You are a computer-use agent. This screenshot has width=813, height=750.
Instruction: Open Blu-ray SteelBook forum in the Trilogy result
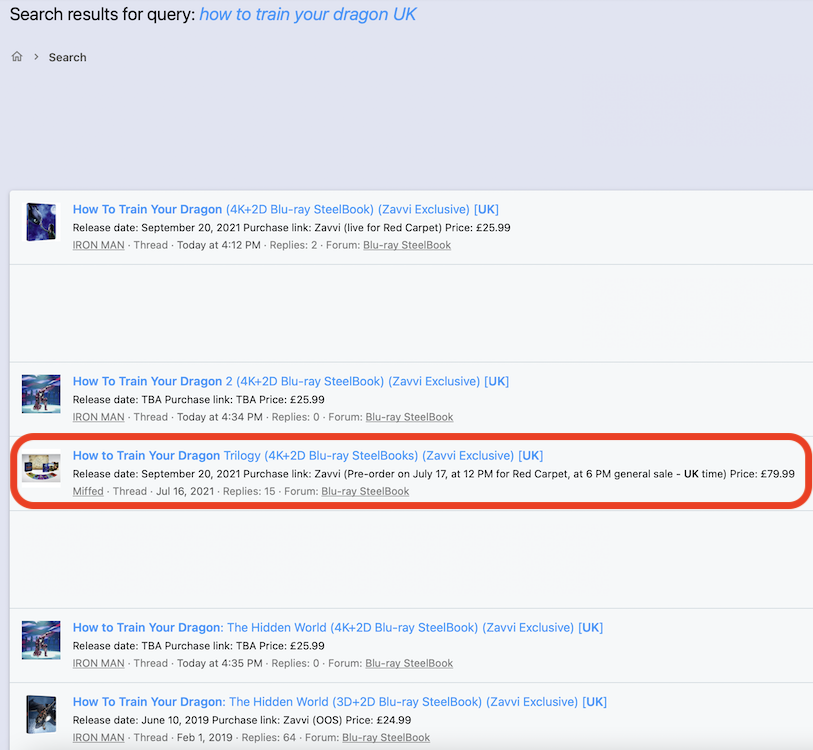[x=365, y=491]
